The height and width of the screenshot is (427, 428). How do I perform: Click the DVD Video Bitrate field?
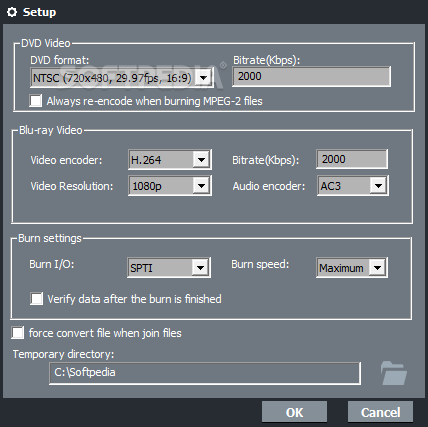(x=311, y=77)
